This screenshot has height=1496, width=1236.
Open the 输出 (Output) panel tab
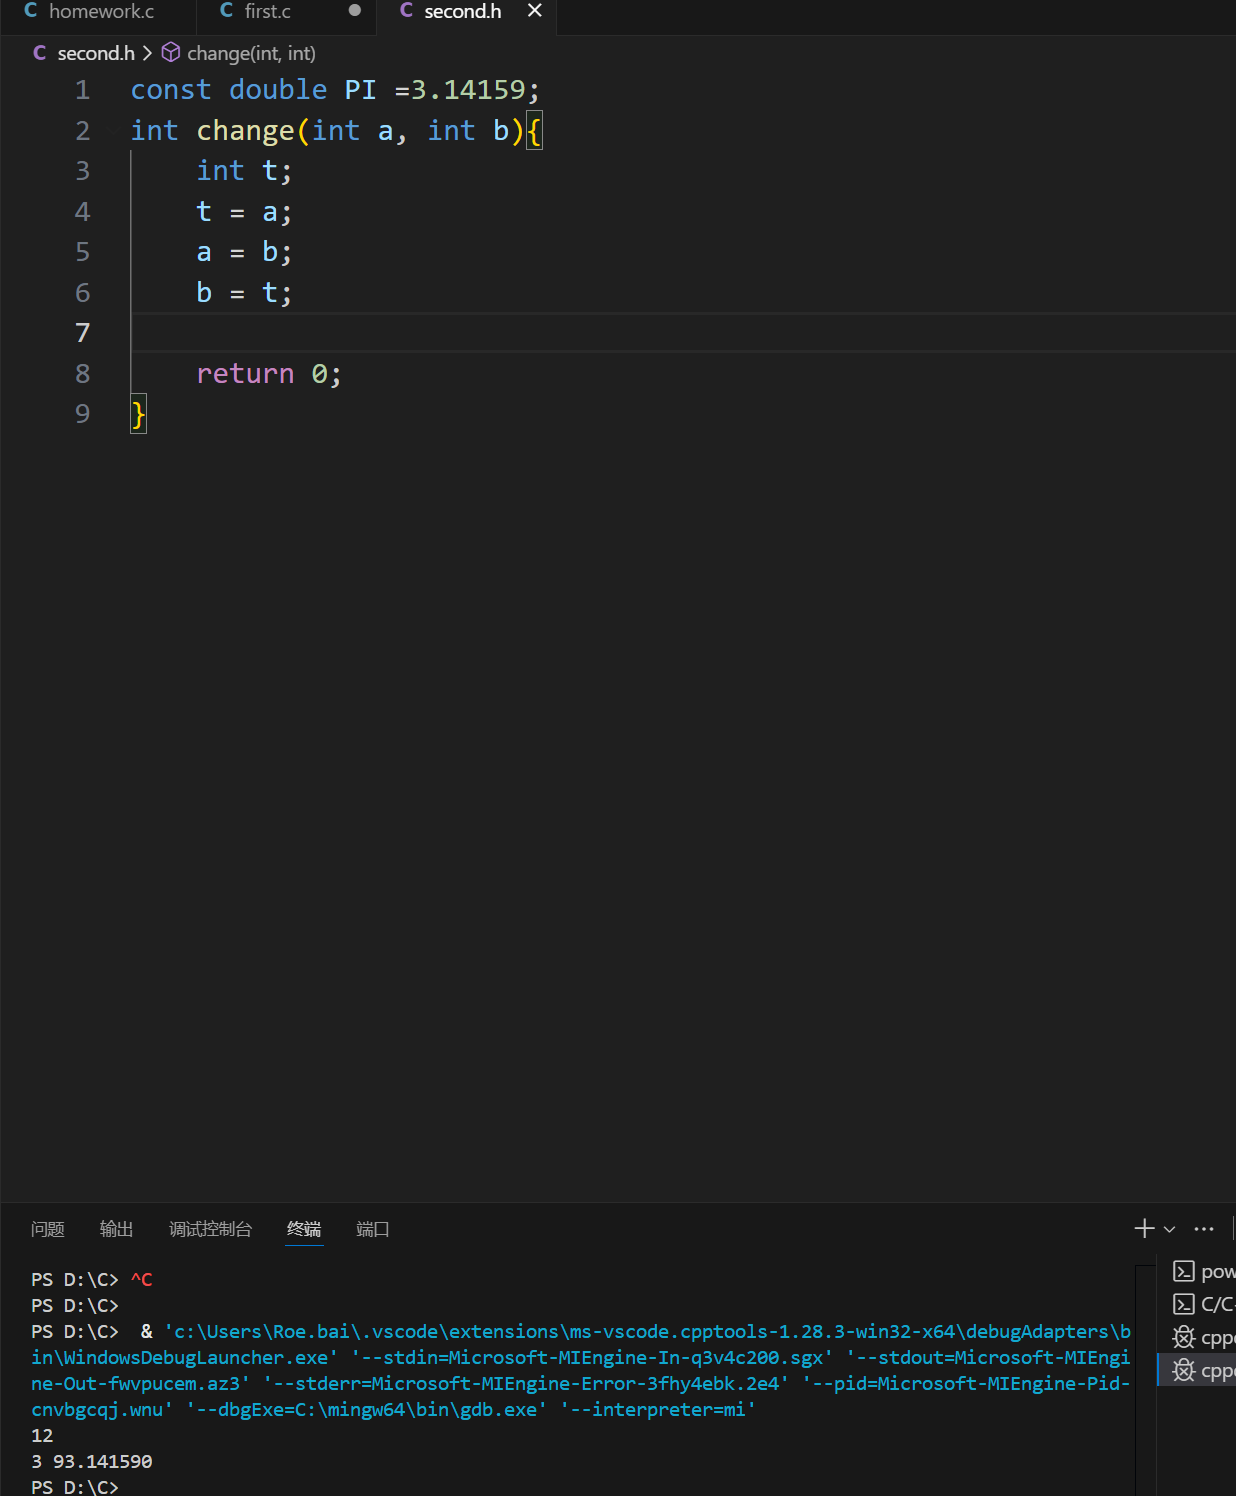(x=116, y=1229)
